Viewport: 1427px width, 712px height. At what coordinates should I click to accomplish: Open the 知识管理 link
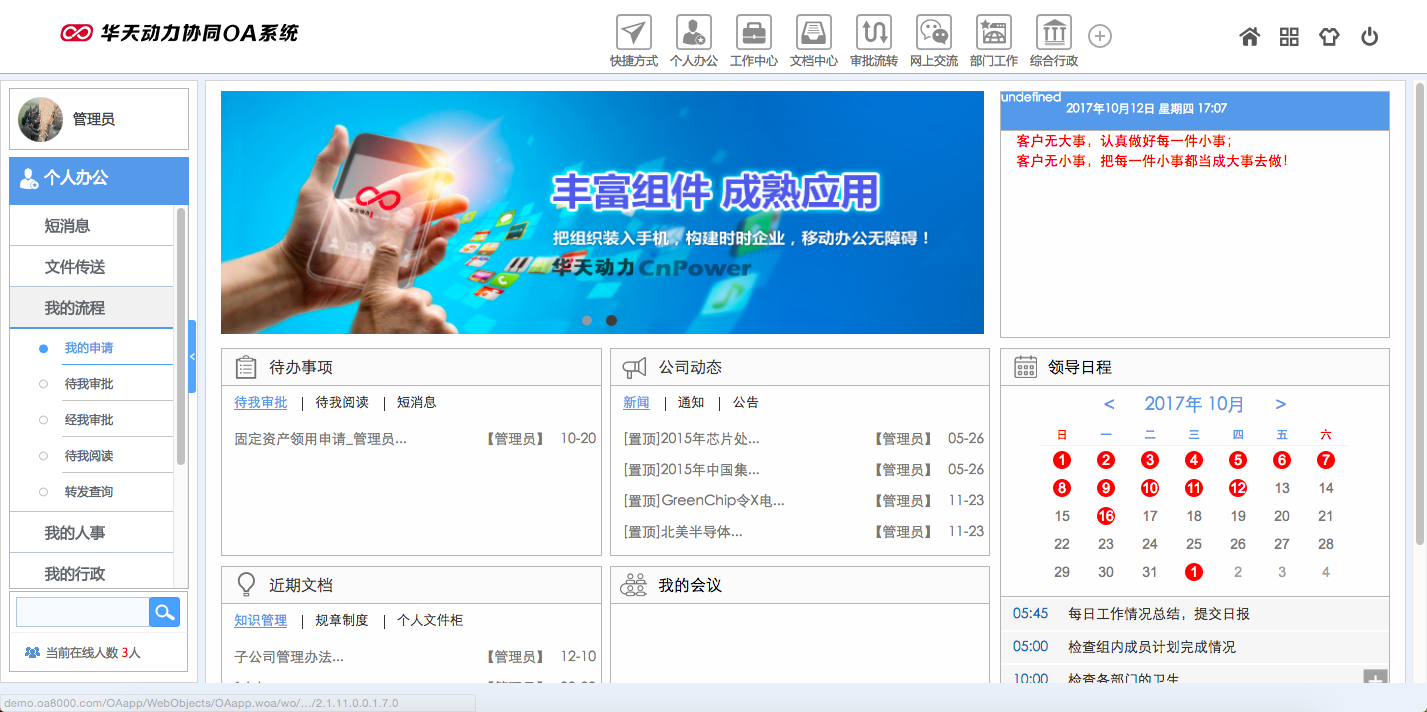point(261,620)
